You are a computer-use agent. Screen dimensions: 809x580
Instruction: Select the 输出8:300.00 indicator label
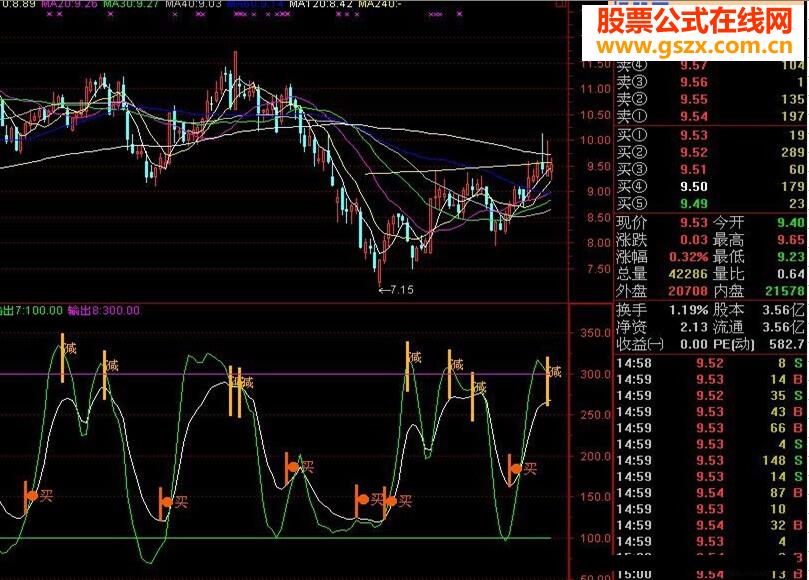[104, 311]
